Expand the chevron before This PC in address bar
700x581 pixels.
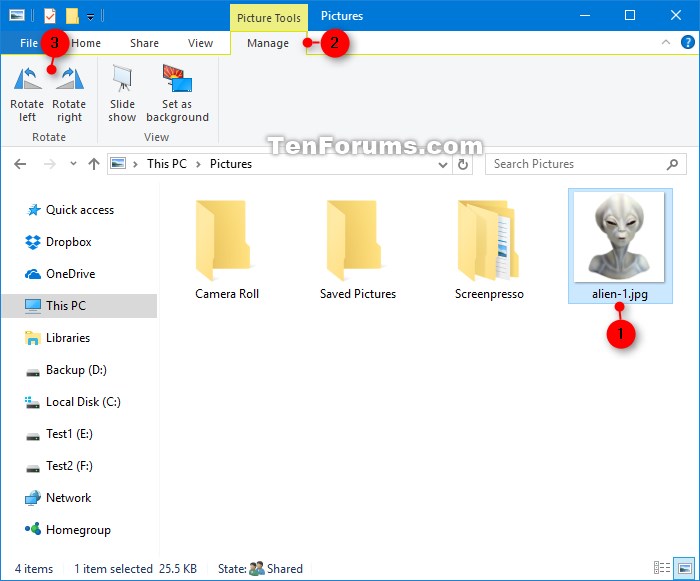pyautogui.click(x=135, y=164)
